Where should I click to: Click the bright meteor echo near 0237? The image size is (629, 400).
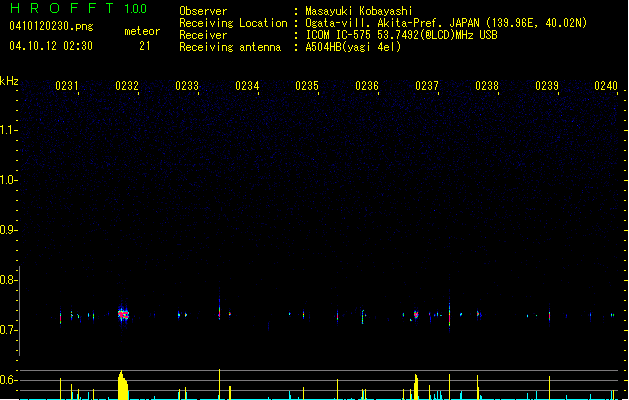[x=416, y=315]
